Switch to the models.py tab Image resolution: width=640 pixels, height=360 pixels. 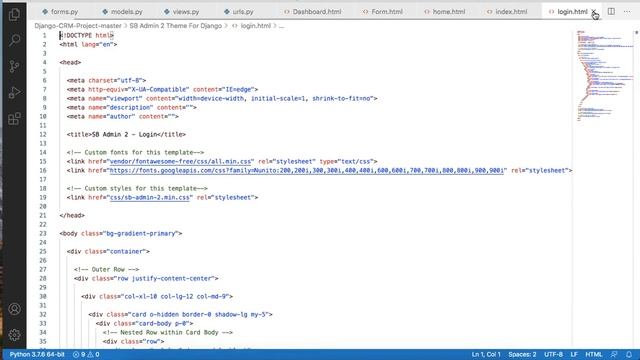click(122, 12)
